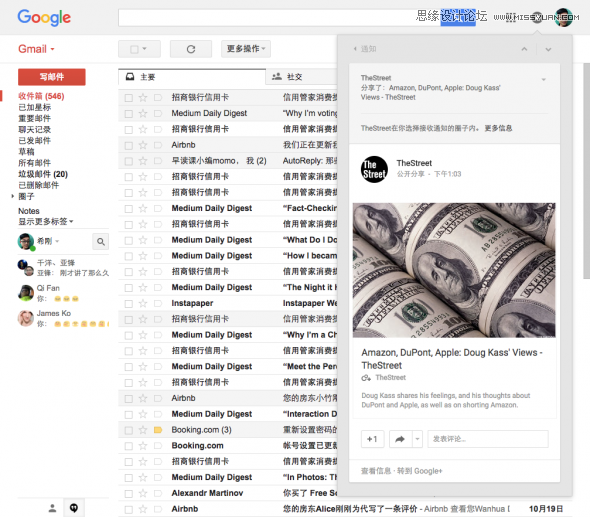The image size is (590, 517).
Task: Click the profile avatar at top right
Action: (x=564, y=18)
